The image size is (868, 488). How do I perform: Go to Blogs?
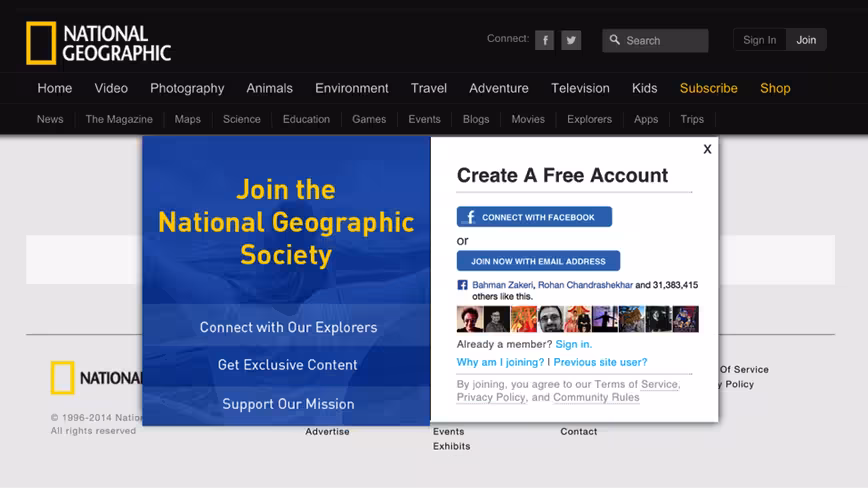click(476, 120)
